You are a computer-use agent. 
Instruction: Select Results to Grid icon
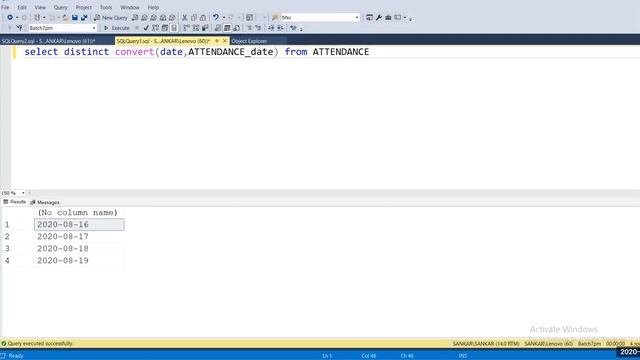click(x=227, y=28)
